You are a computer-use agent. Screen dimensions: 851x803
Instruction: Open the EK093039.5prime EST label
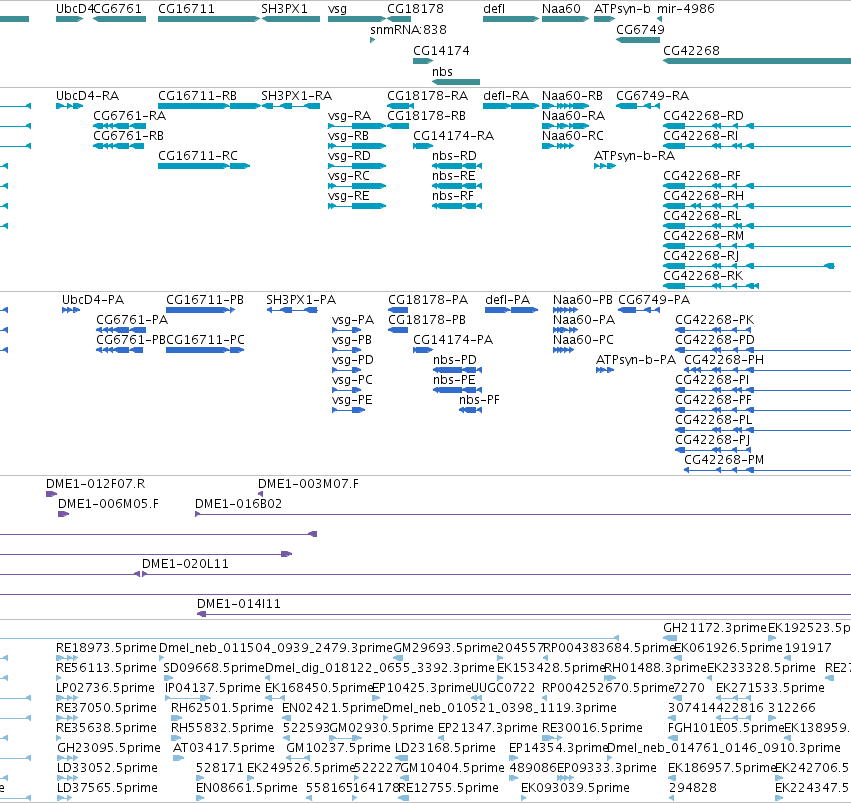pos(575,788)
